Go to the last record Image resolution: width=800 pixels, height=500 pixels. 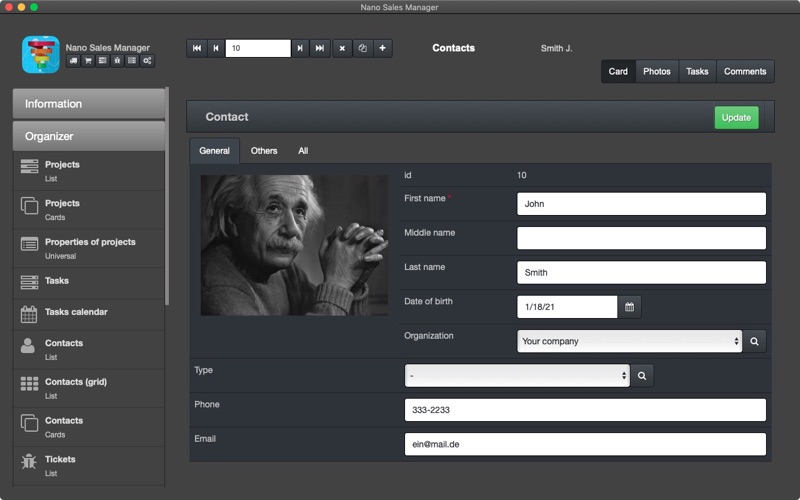pyautogui.click(x=320, y=48)
